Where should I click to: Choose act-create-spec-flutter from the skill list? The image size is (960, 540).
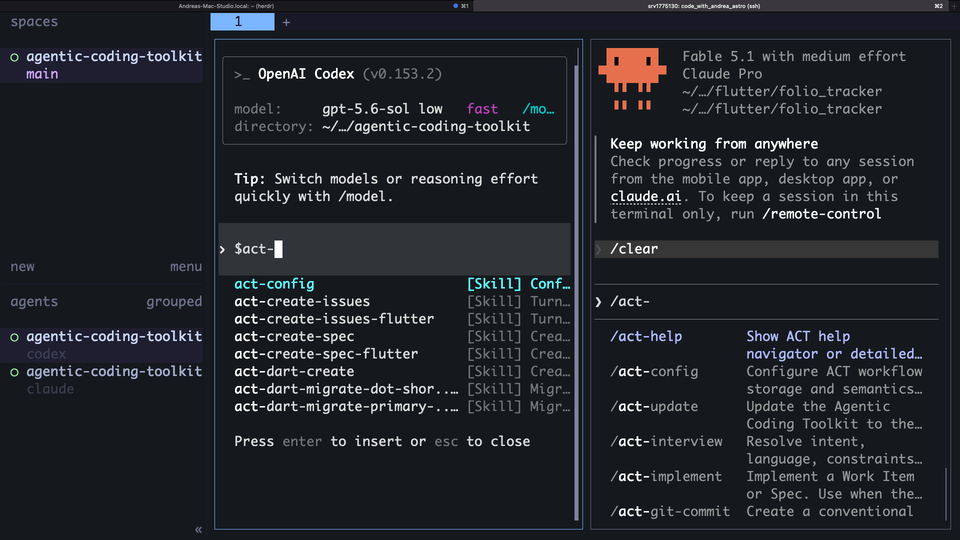click(402, 354)
